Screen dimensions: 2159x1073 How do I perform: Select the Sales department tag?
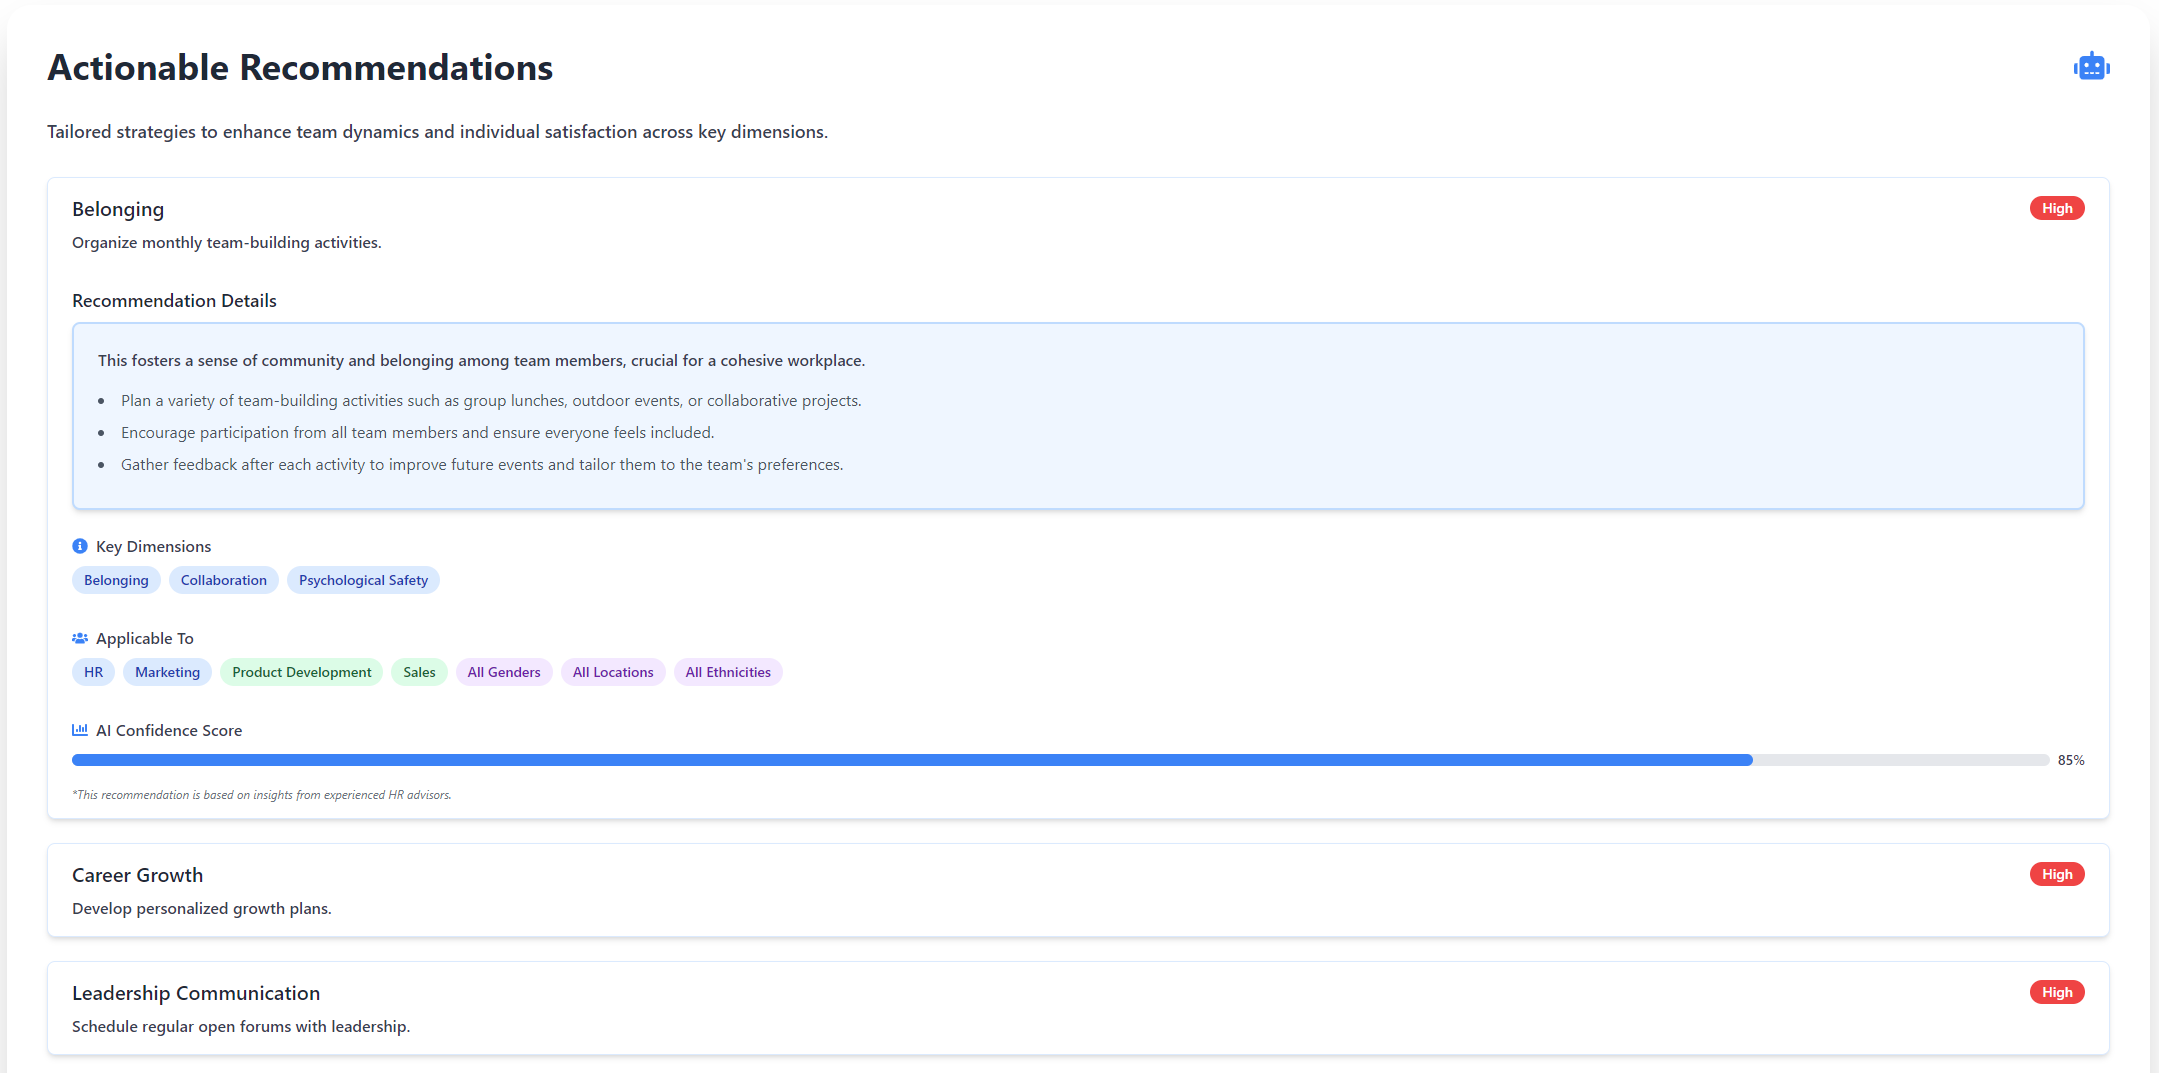click(419, 672)
